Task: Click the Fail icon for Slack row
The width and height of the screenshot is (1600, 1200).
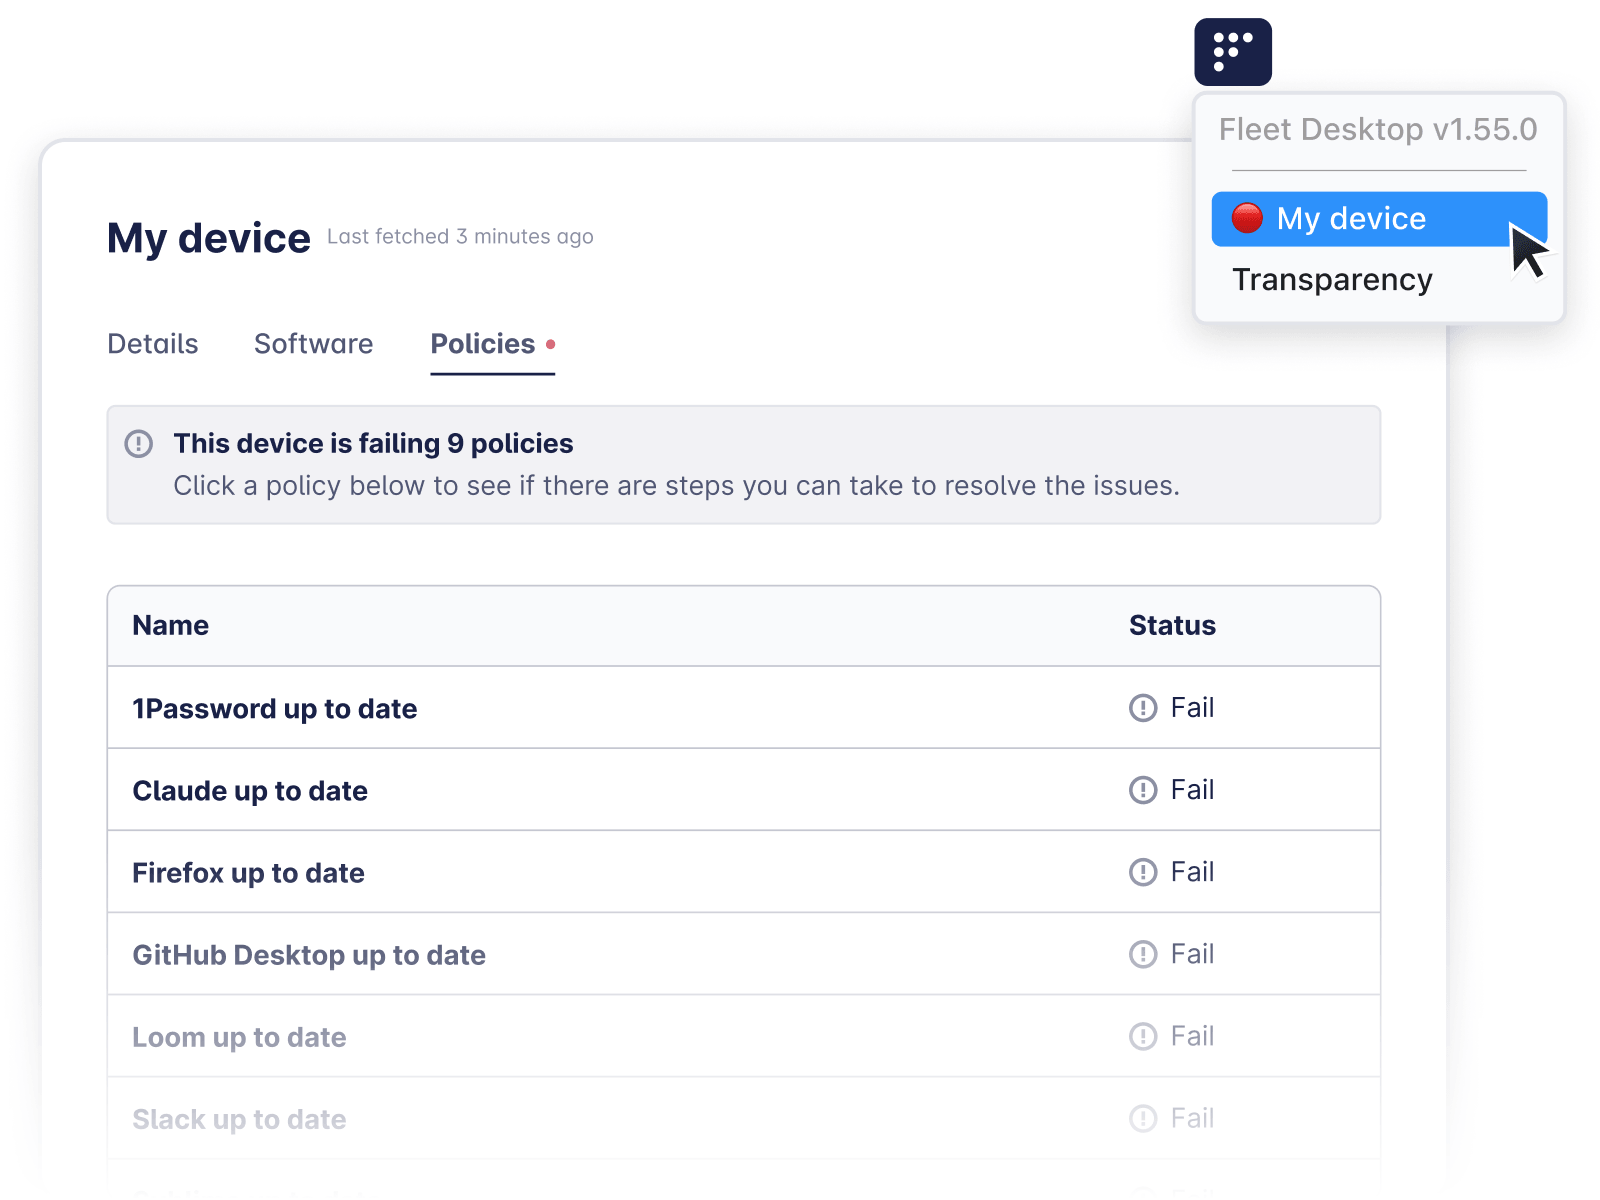Action: click(1143, 1118)
